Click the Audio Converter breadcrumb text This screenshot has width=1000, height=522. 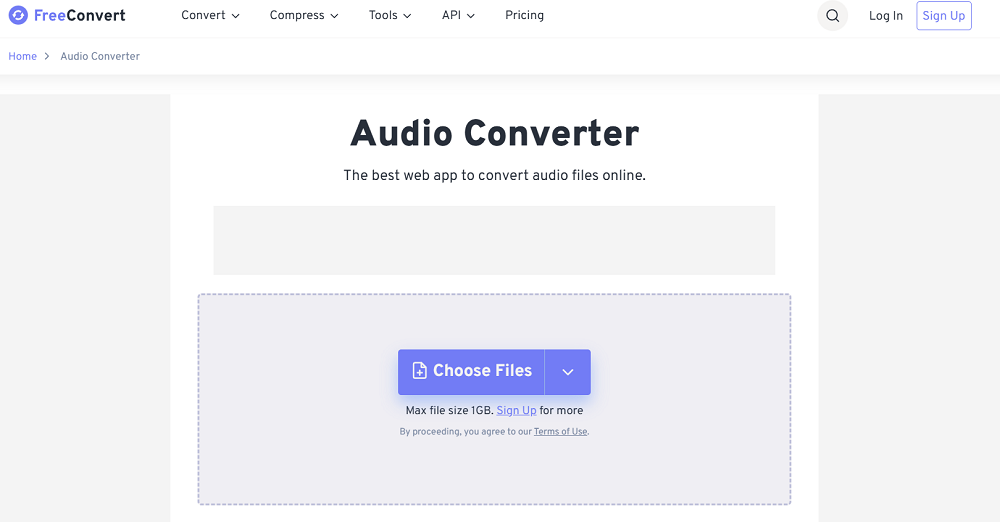point(100,56)
